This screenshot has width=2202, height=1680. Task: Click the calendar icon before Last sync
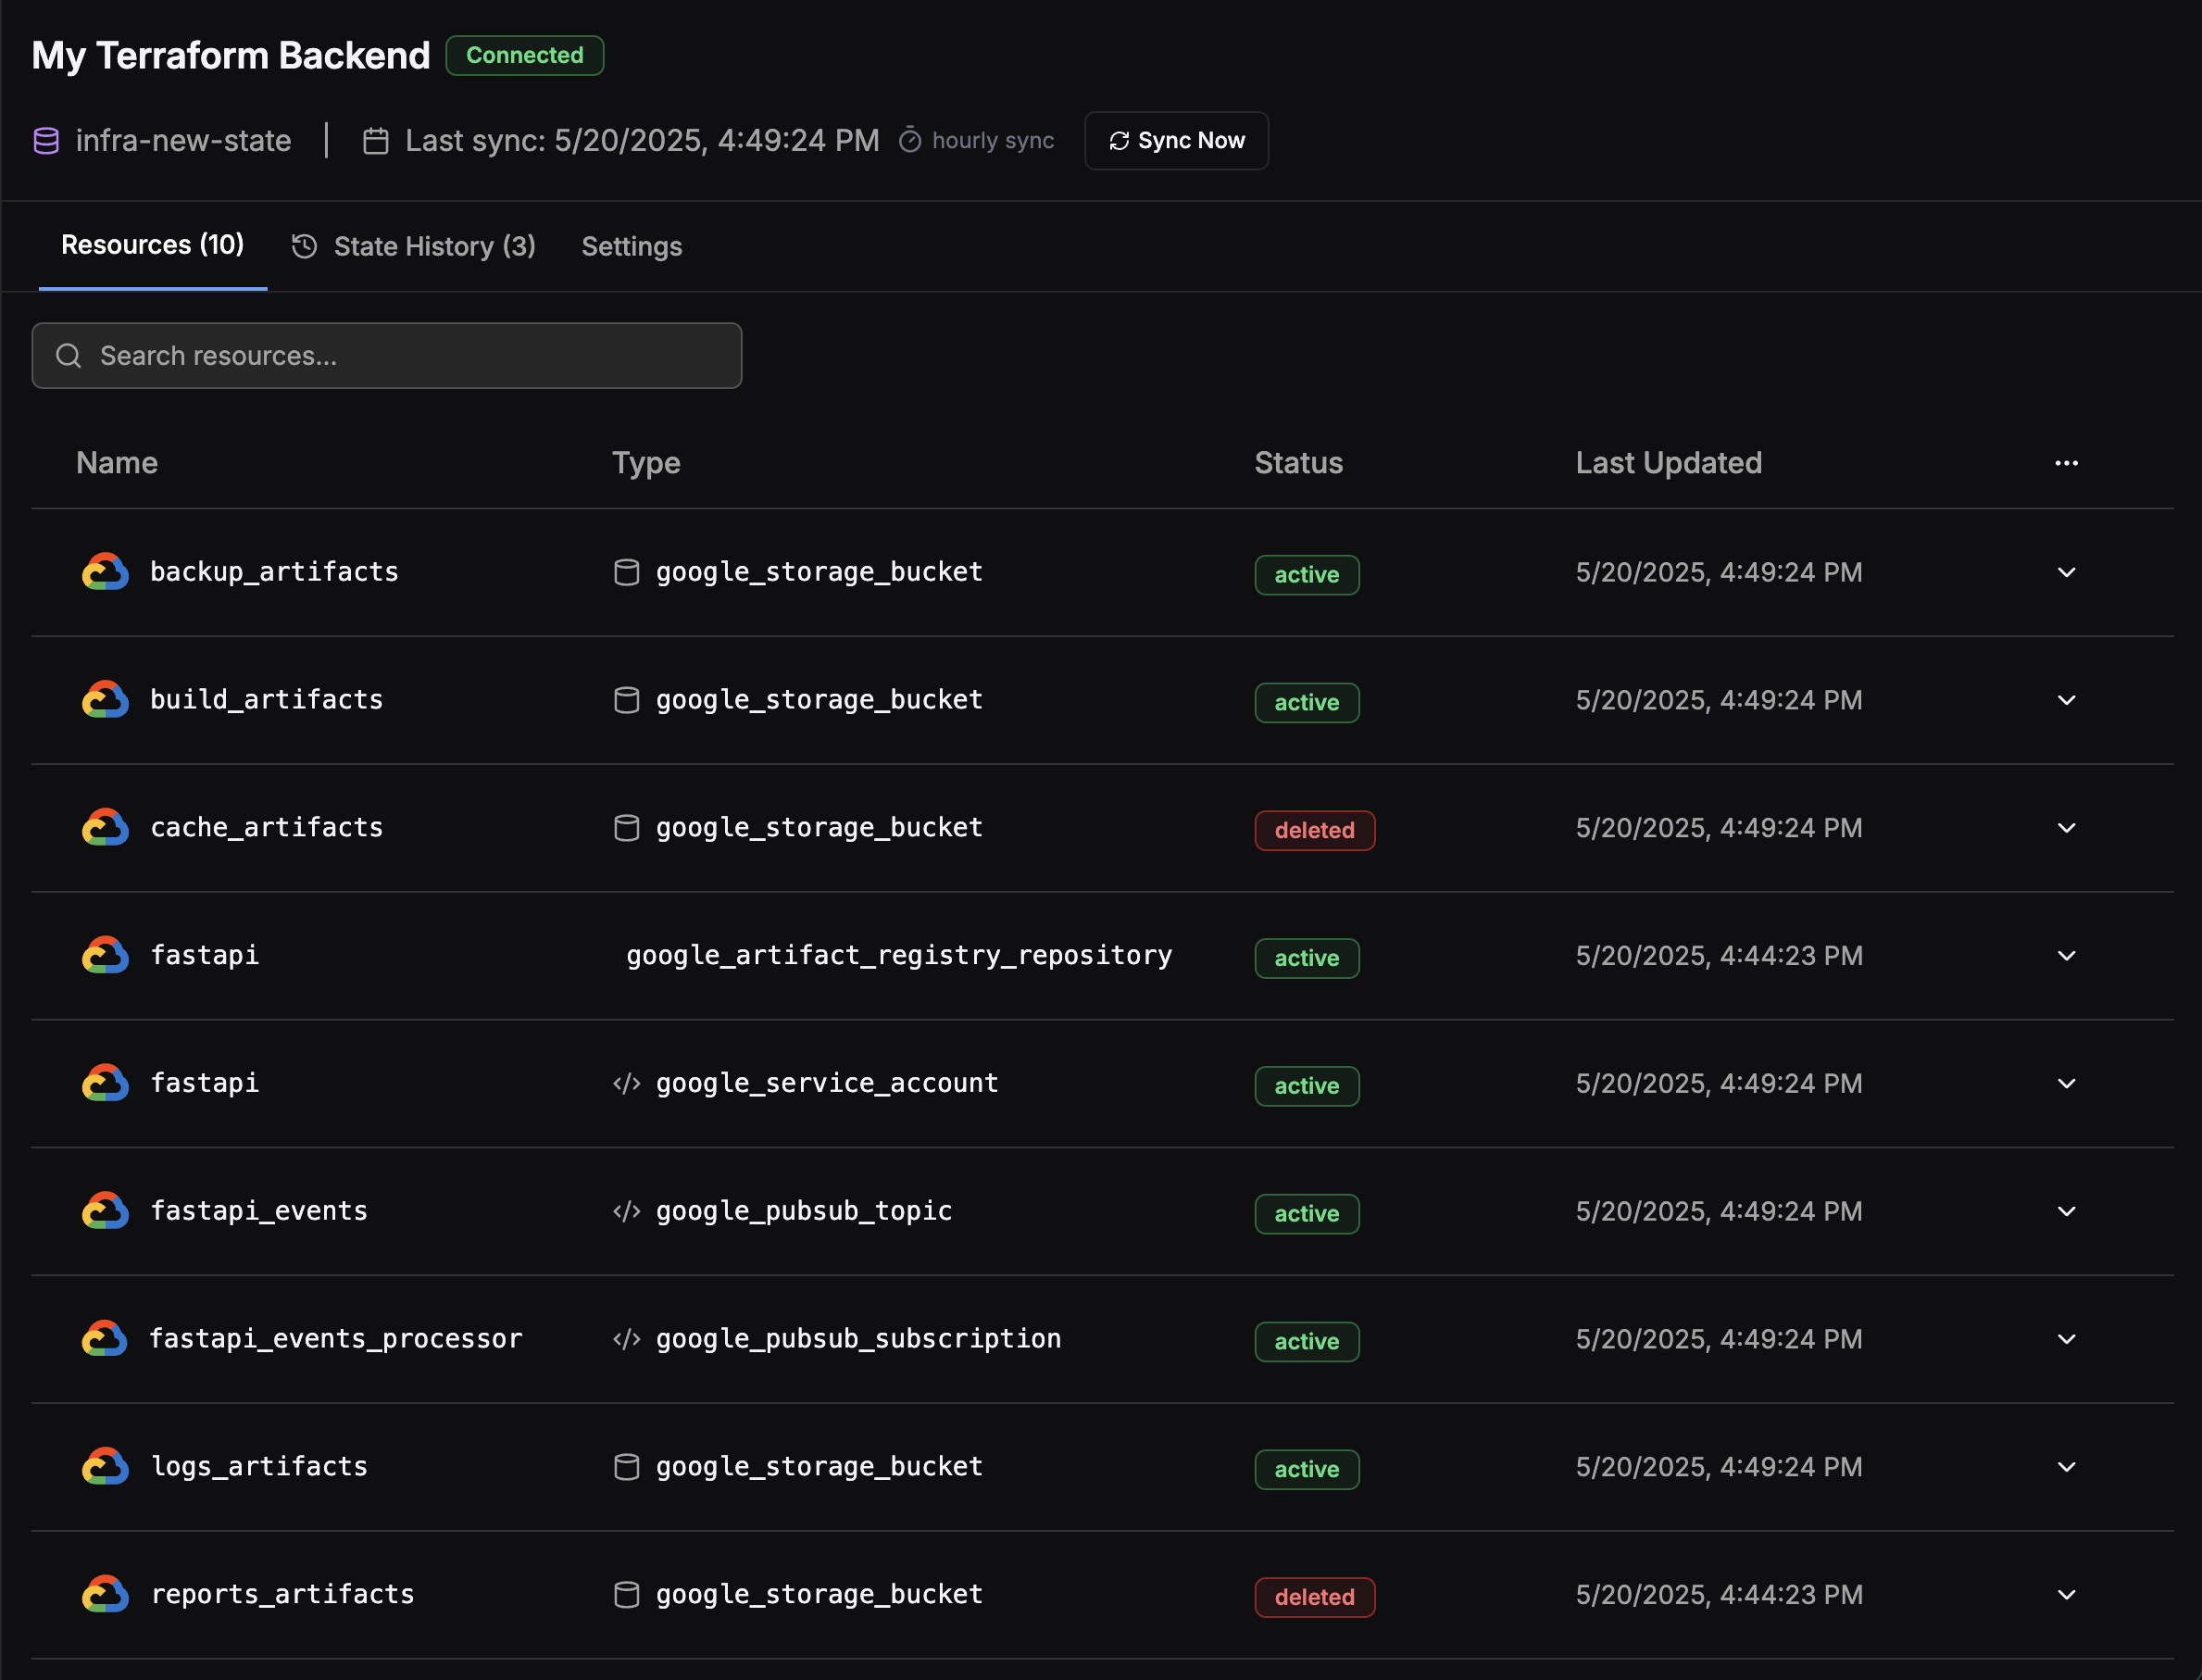point(376,141)
